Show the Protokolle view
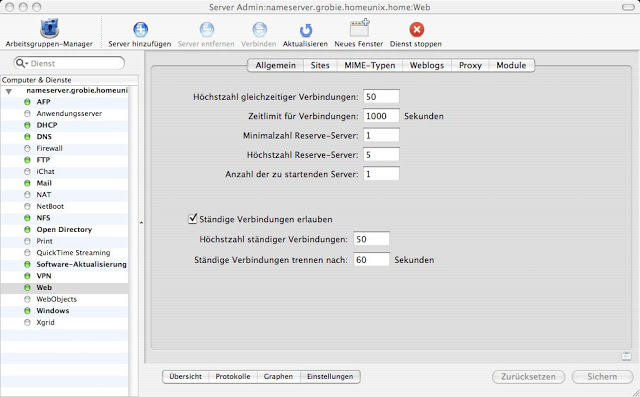The width and height of the screenshot is (640, 397). [x=233, y=377]
